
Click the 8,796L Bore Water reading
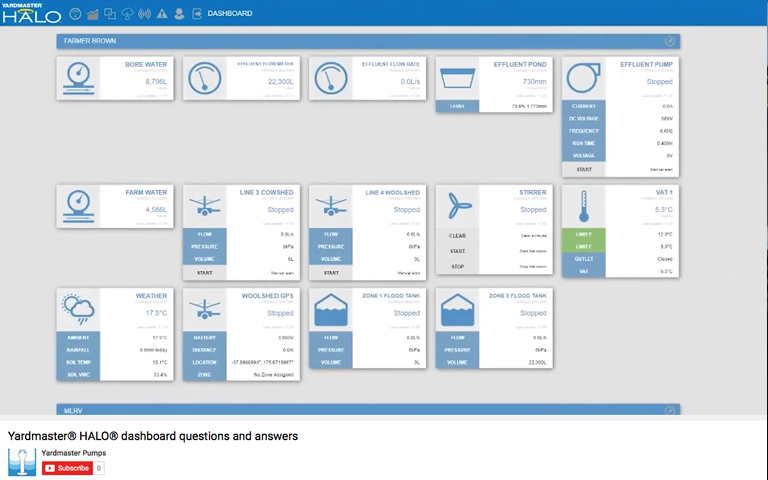pyautogui.click(x=156, y=82)
